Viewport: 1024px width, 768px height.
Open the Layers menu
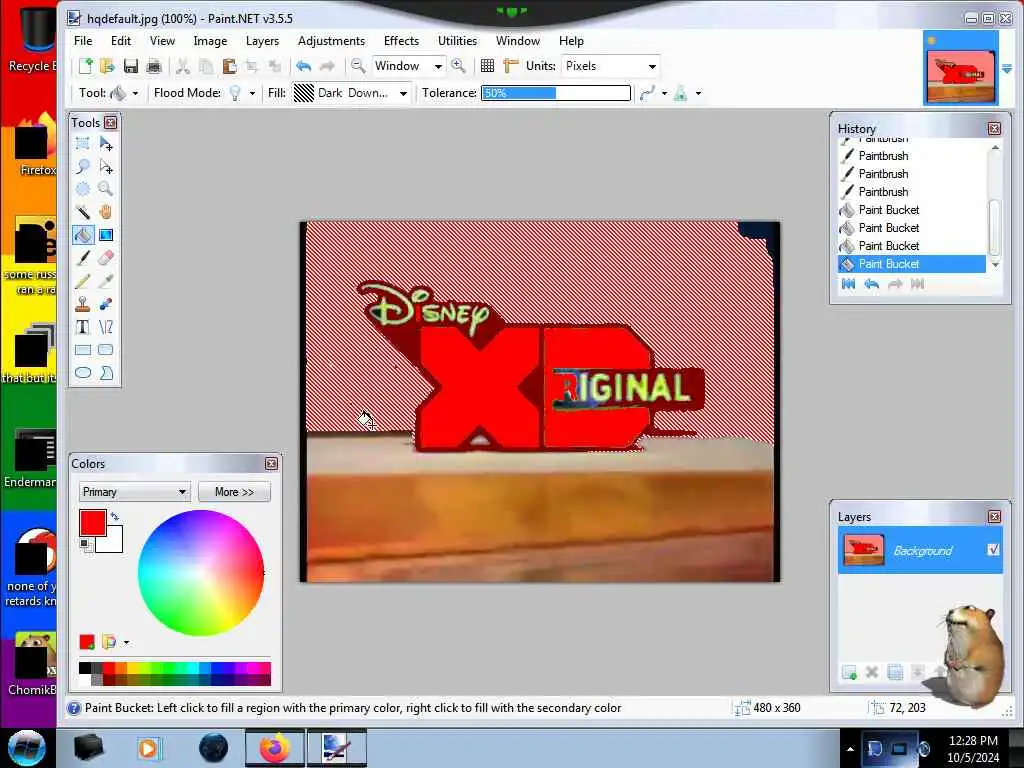[262, 40]
